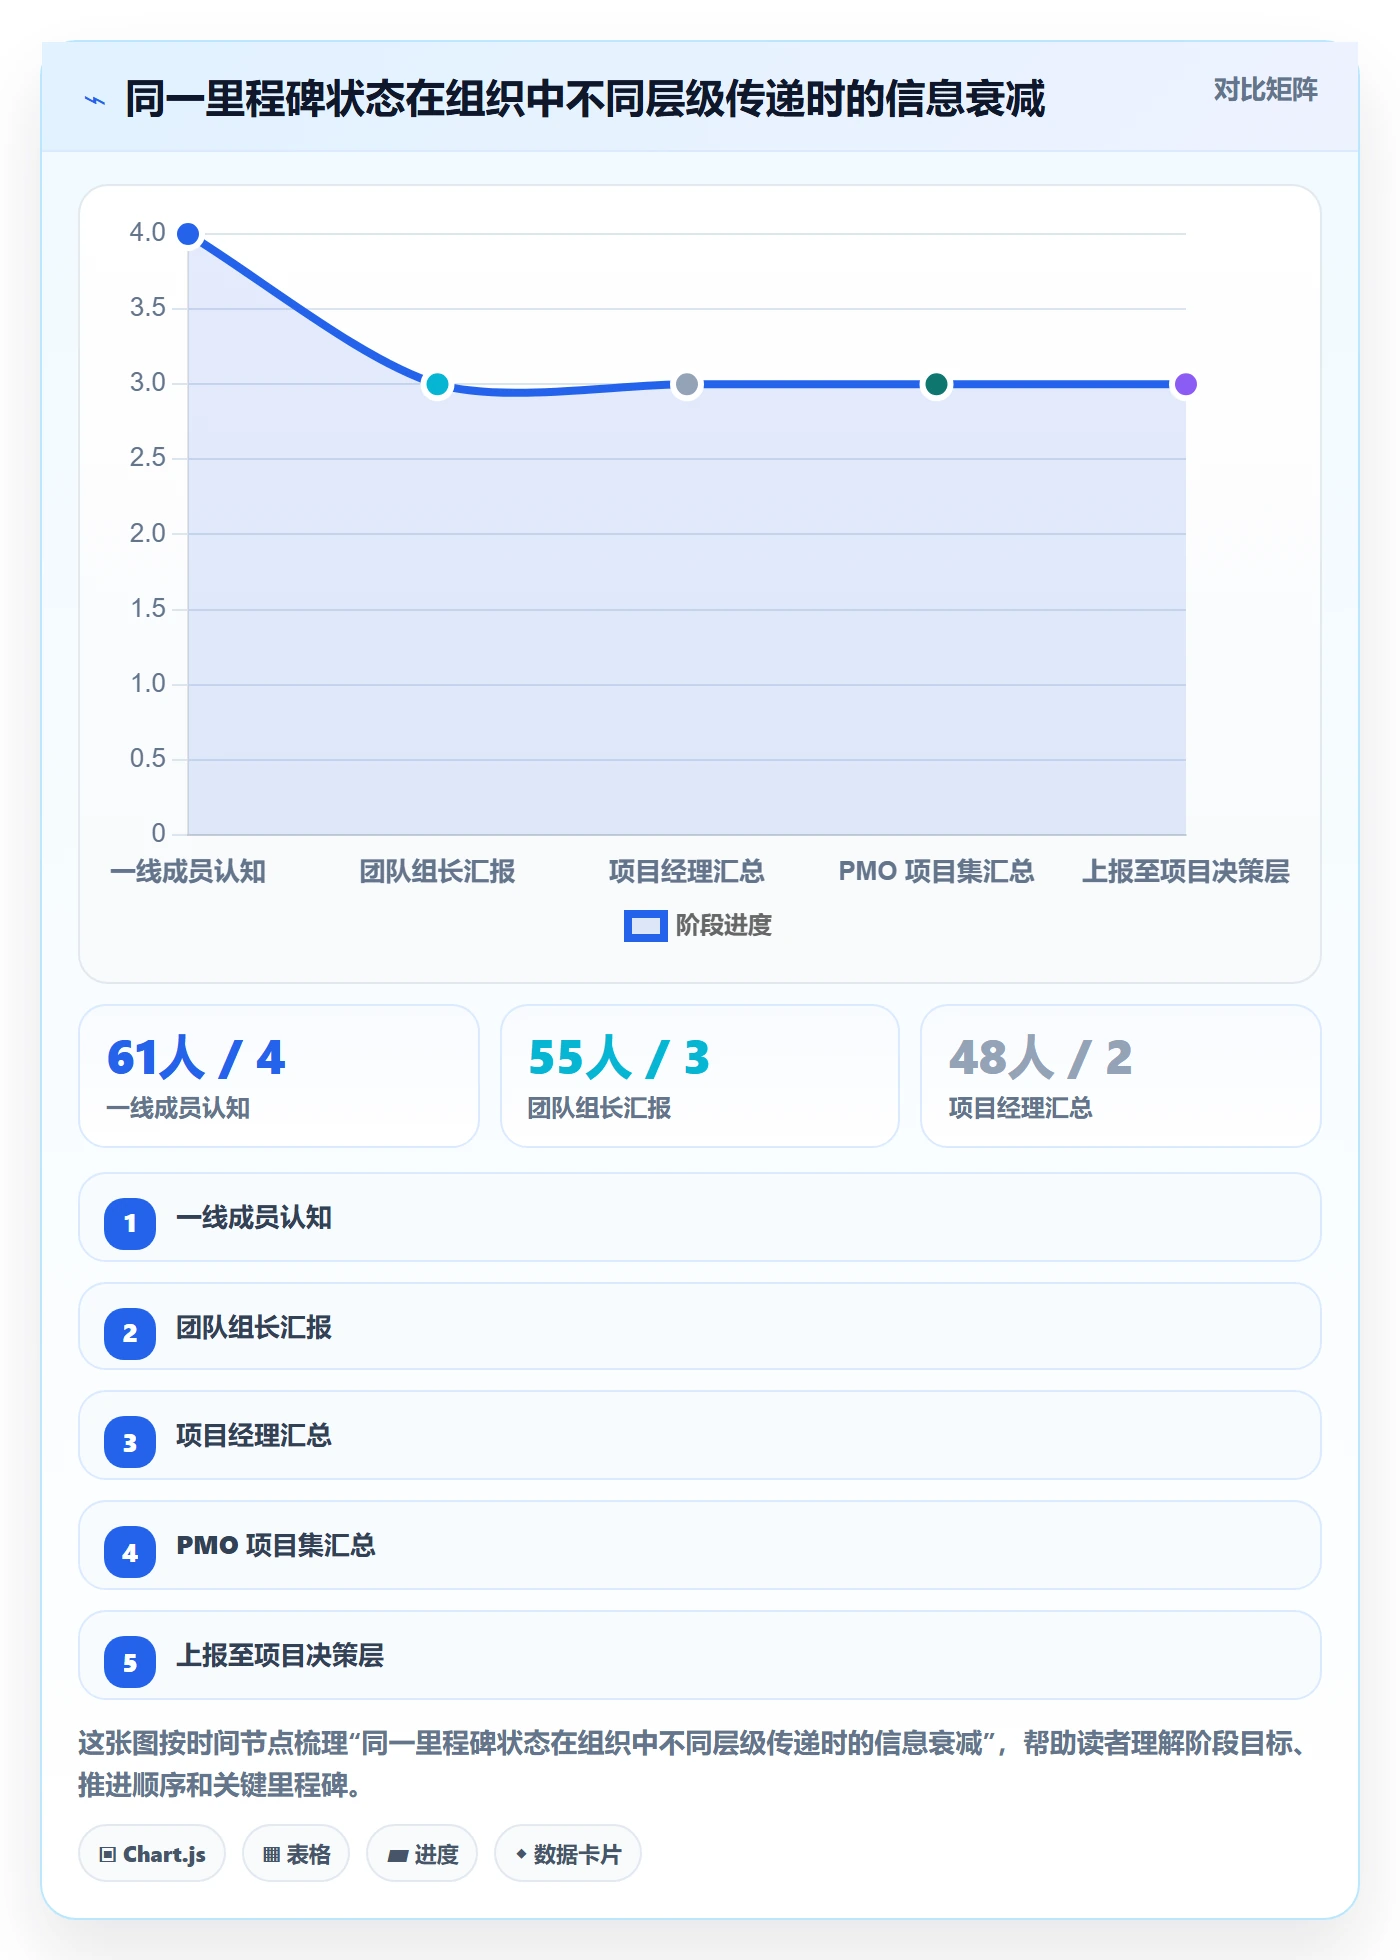The height and width of the screenshot is (1960, 1400).
Task: Click the numbered badge 5 icon
Action: pyautogui.click(x=130, y=1662)
